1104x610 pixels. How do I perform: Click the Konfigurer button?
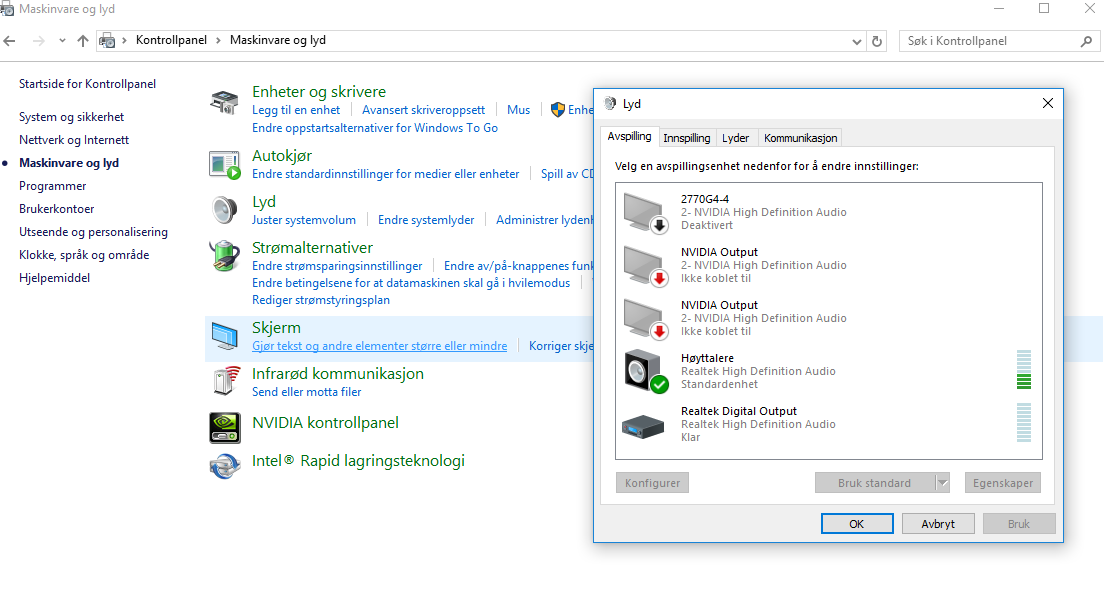pos(652,483)
